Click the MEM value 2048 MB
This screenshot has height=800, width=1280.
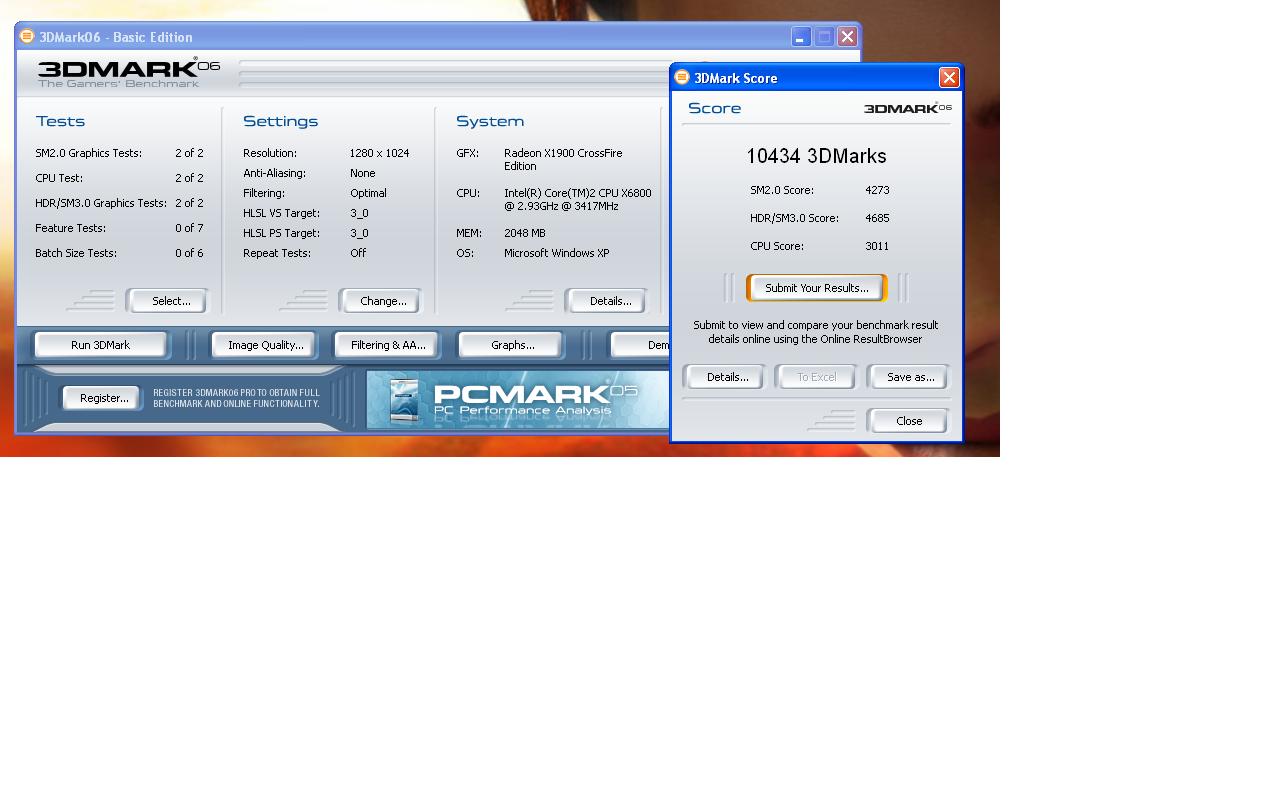524,233
